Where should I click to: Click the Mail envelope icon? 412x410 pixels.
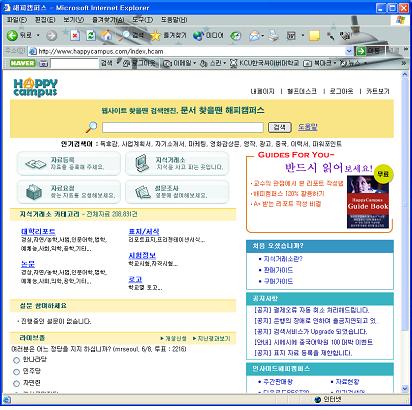point(255,35)
